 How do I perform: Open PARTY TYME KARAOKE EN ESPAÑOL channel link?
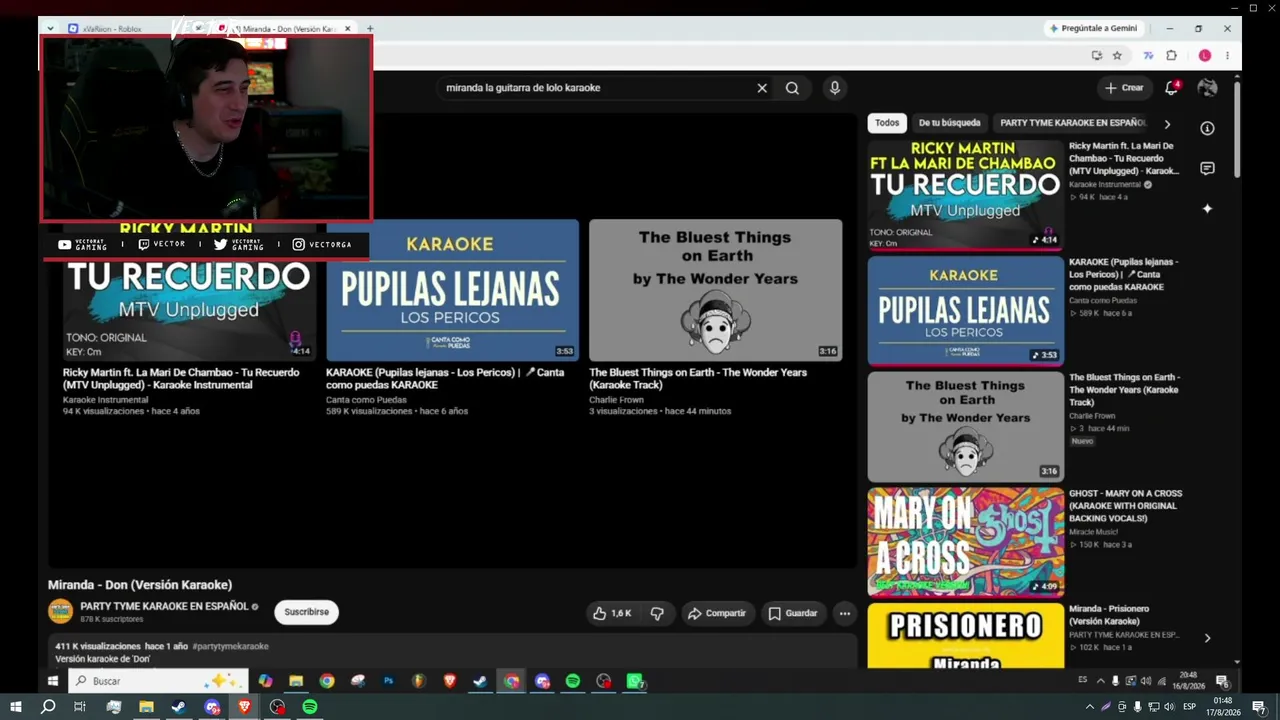164,606
